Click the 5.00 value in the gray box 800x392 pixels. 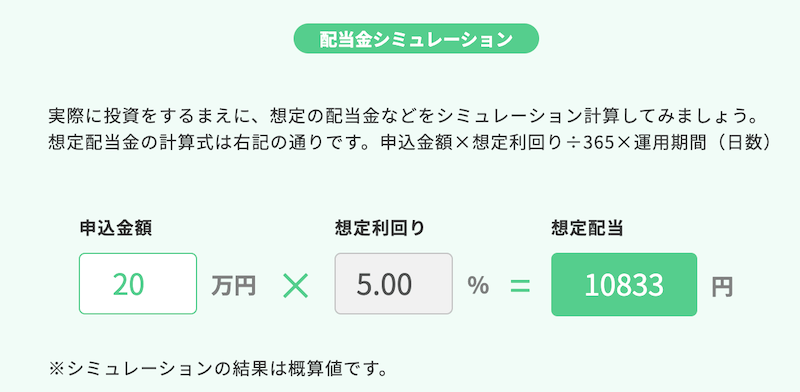[384, 285]
